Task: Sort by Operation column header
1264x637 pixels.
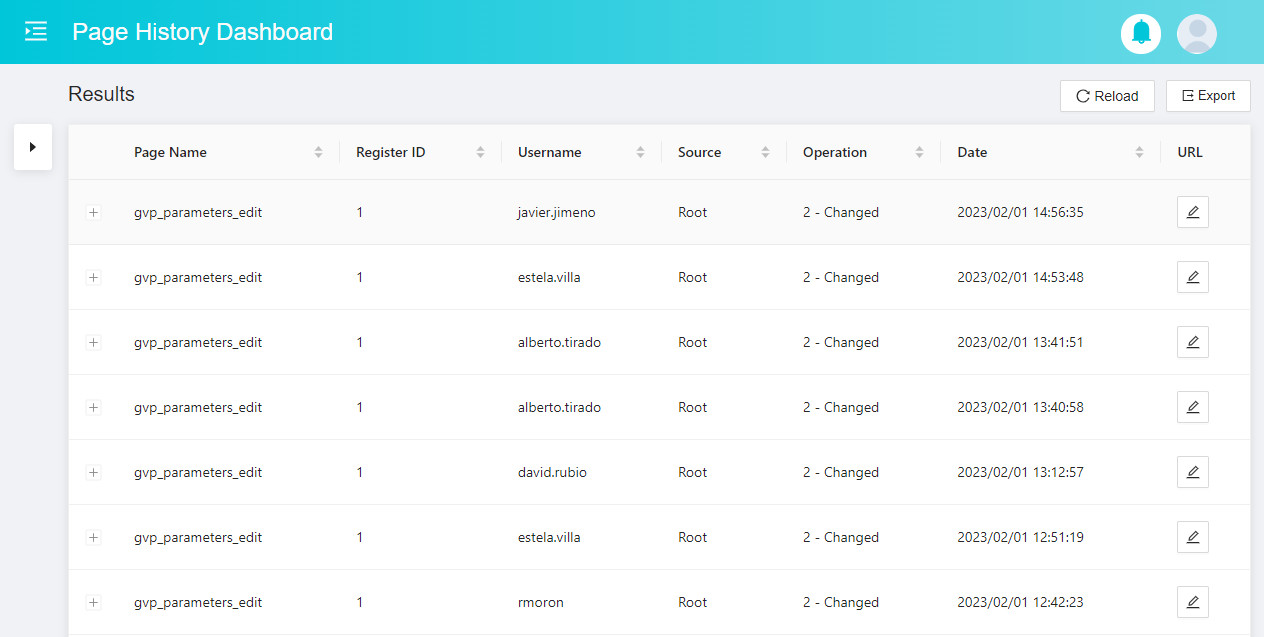Action: [x=834, y=152]
